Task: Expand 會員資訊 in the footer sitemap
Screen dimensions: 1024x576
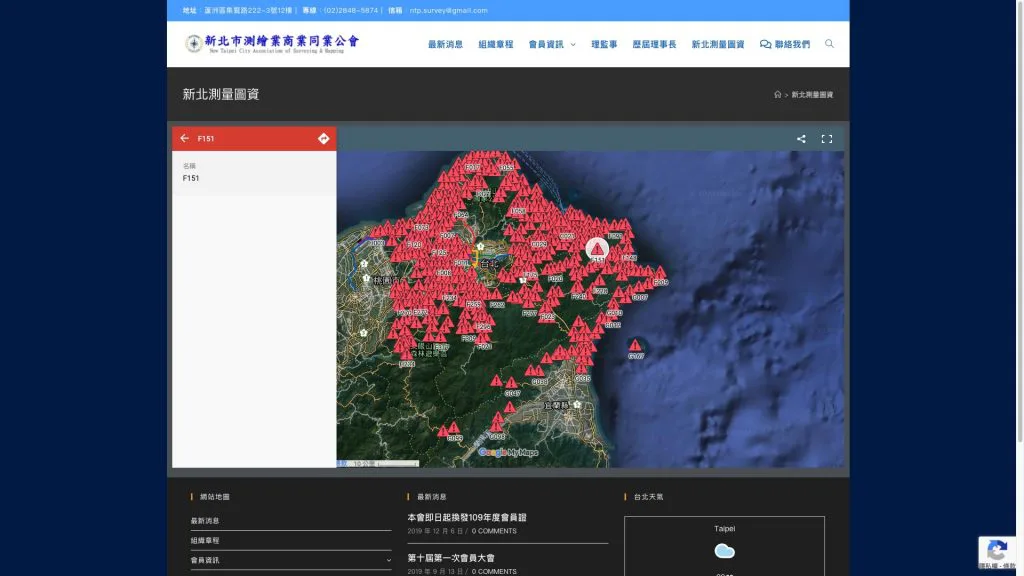Action: (x=388, y=561)
